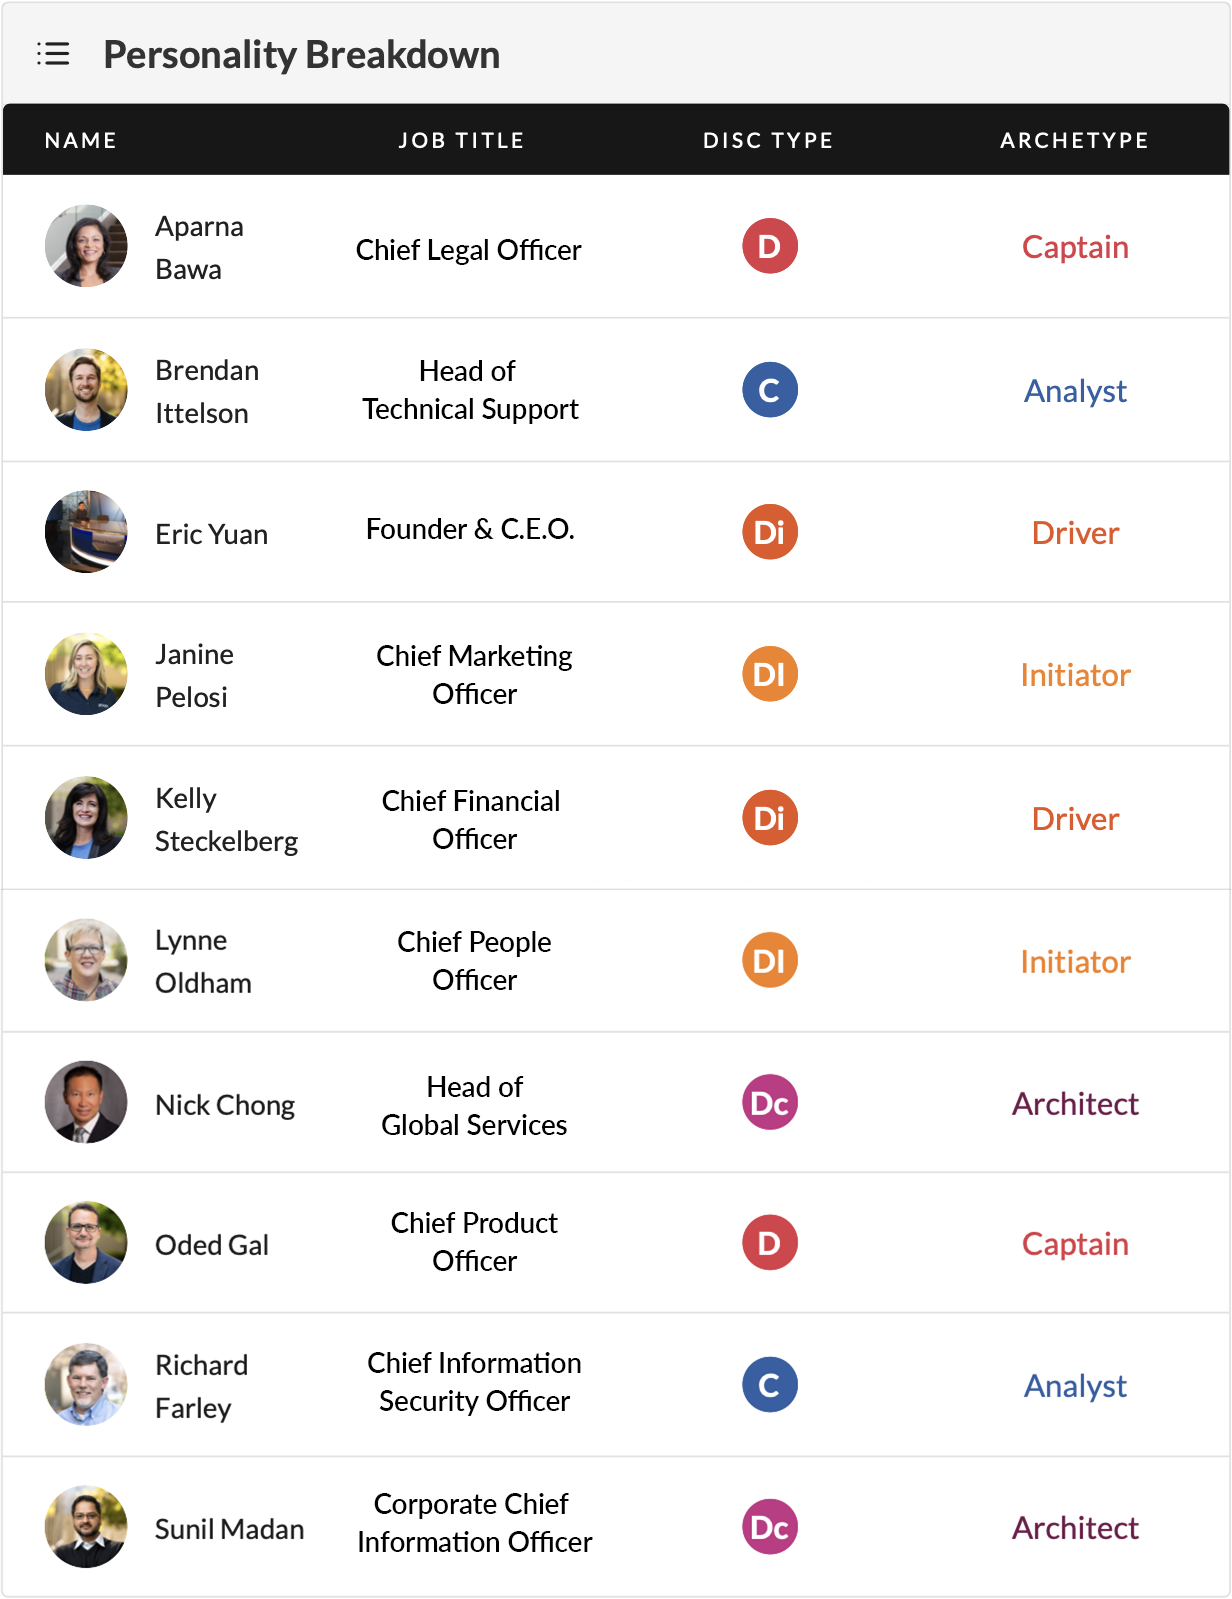Sort by the DISC TYPE column header

[x=768, y=140]
